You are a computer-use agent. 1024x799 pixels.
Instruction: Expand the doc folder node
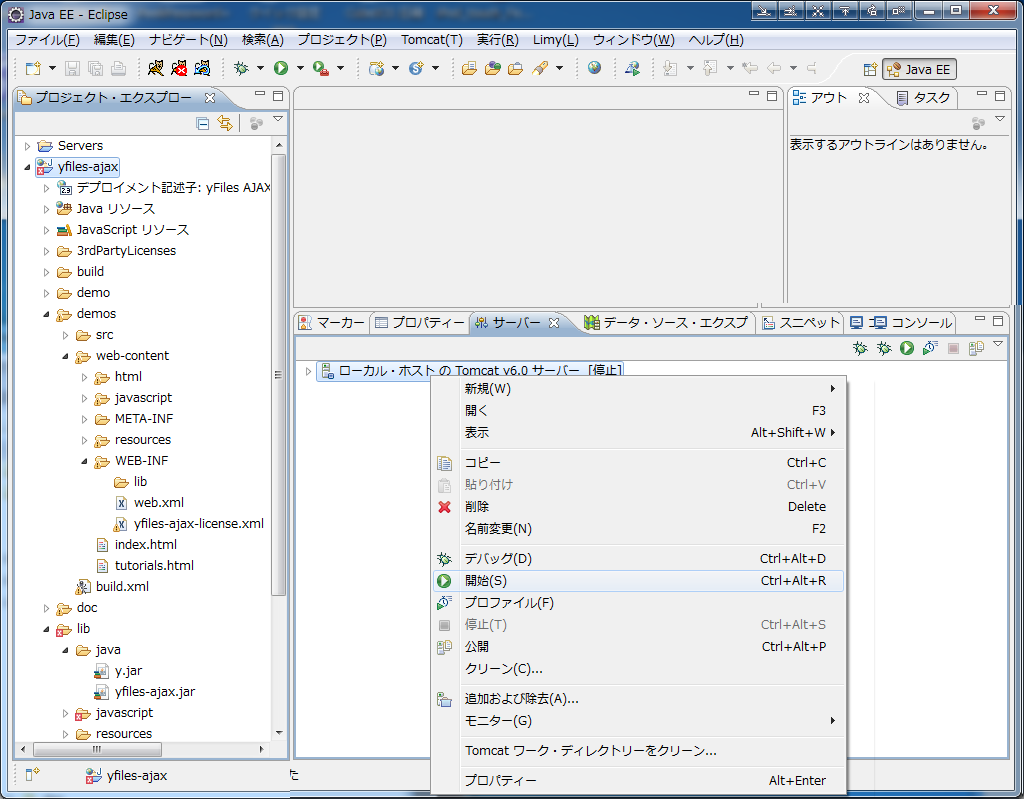(46, 608)
